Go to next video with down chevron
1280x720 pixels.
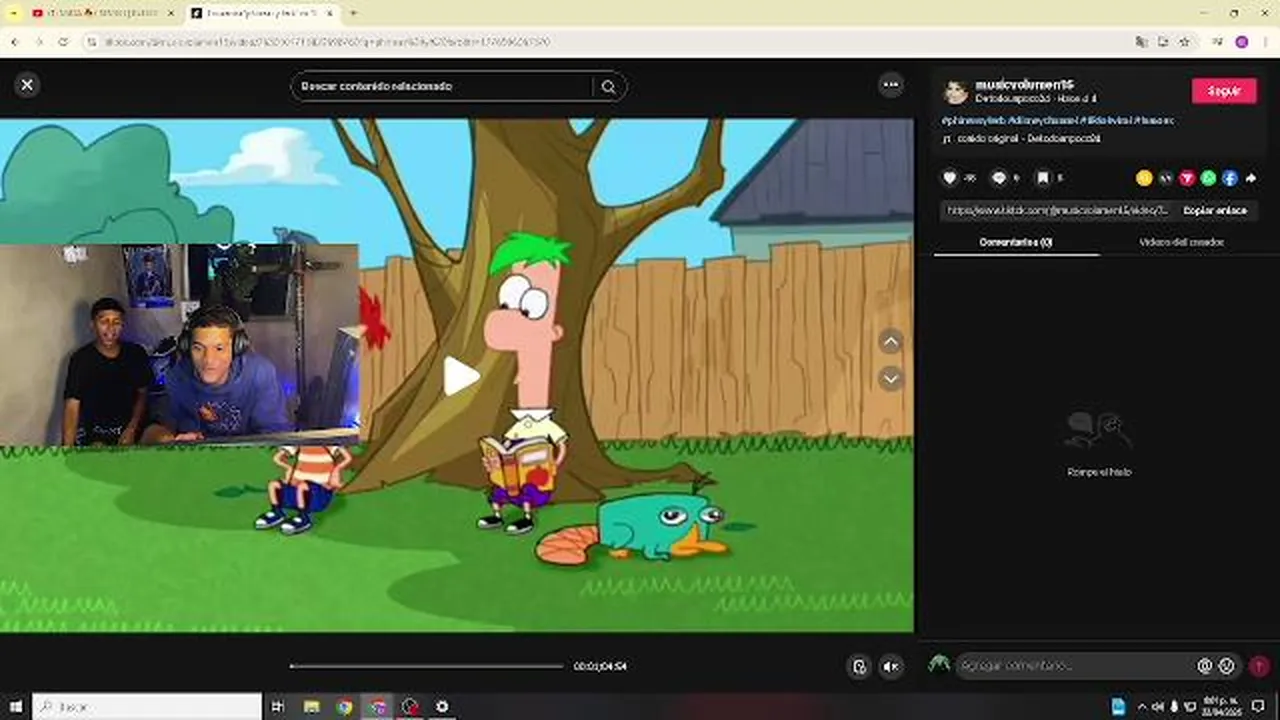pyautogui.click(x=891, y=379)
